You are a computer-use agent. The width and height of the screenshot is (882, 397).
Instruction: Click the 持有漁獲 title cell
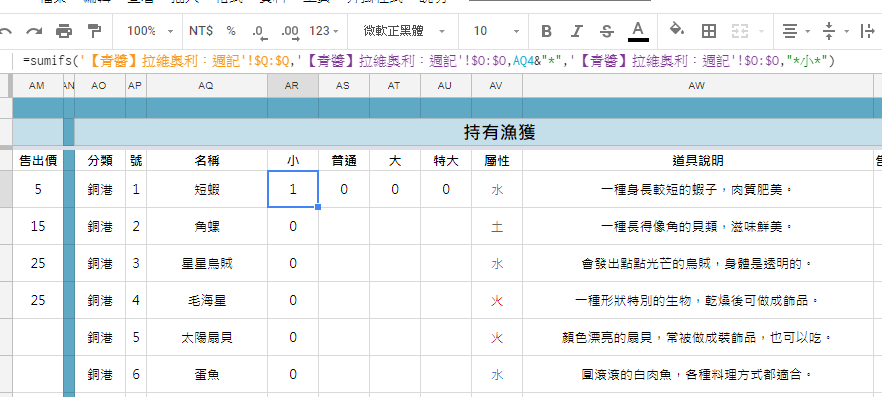click(x=500, y=133)
